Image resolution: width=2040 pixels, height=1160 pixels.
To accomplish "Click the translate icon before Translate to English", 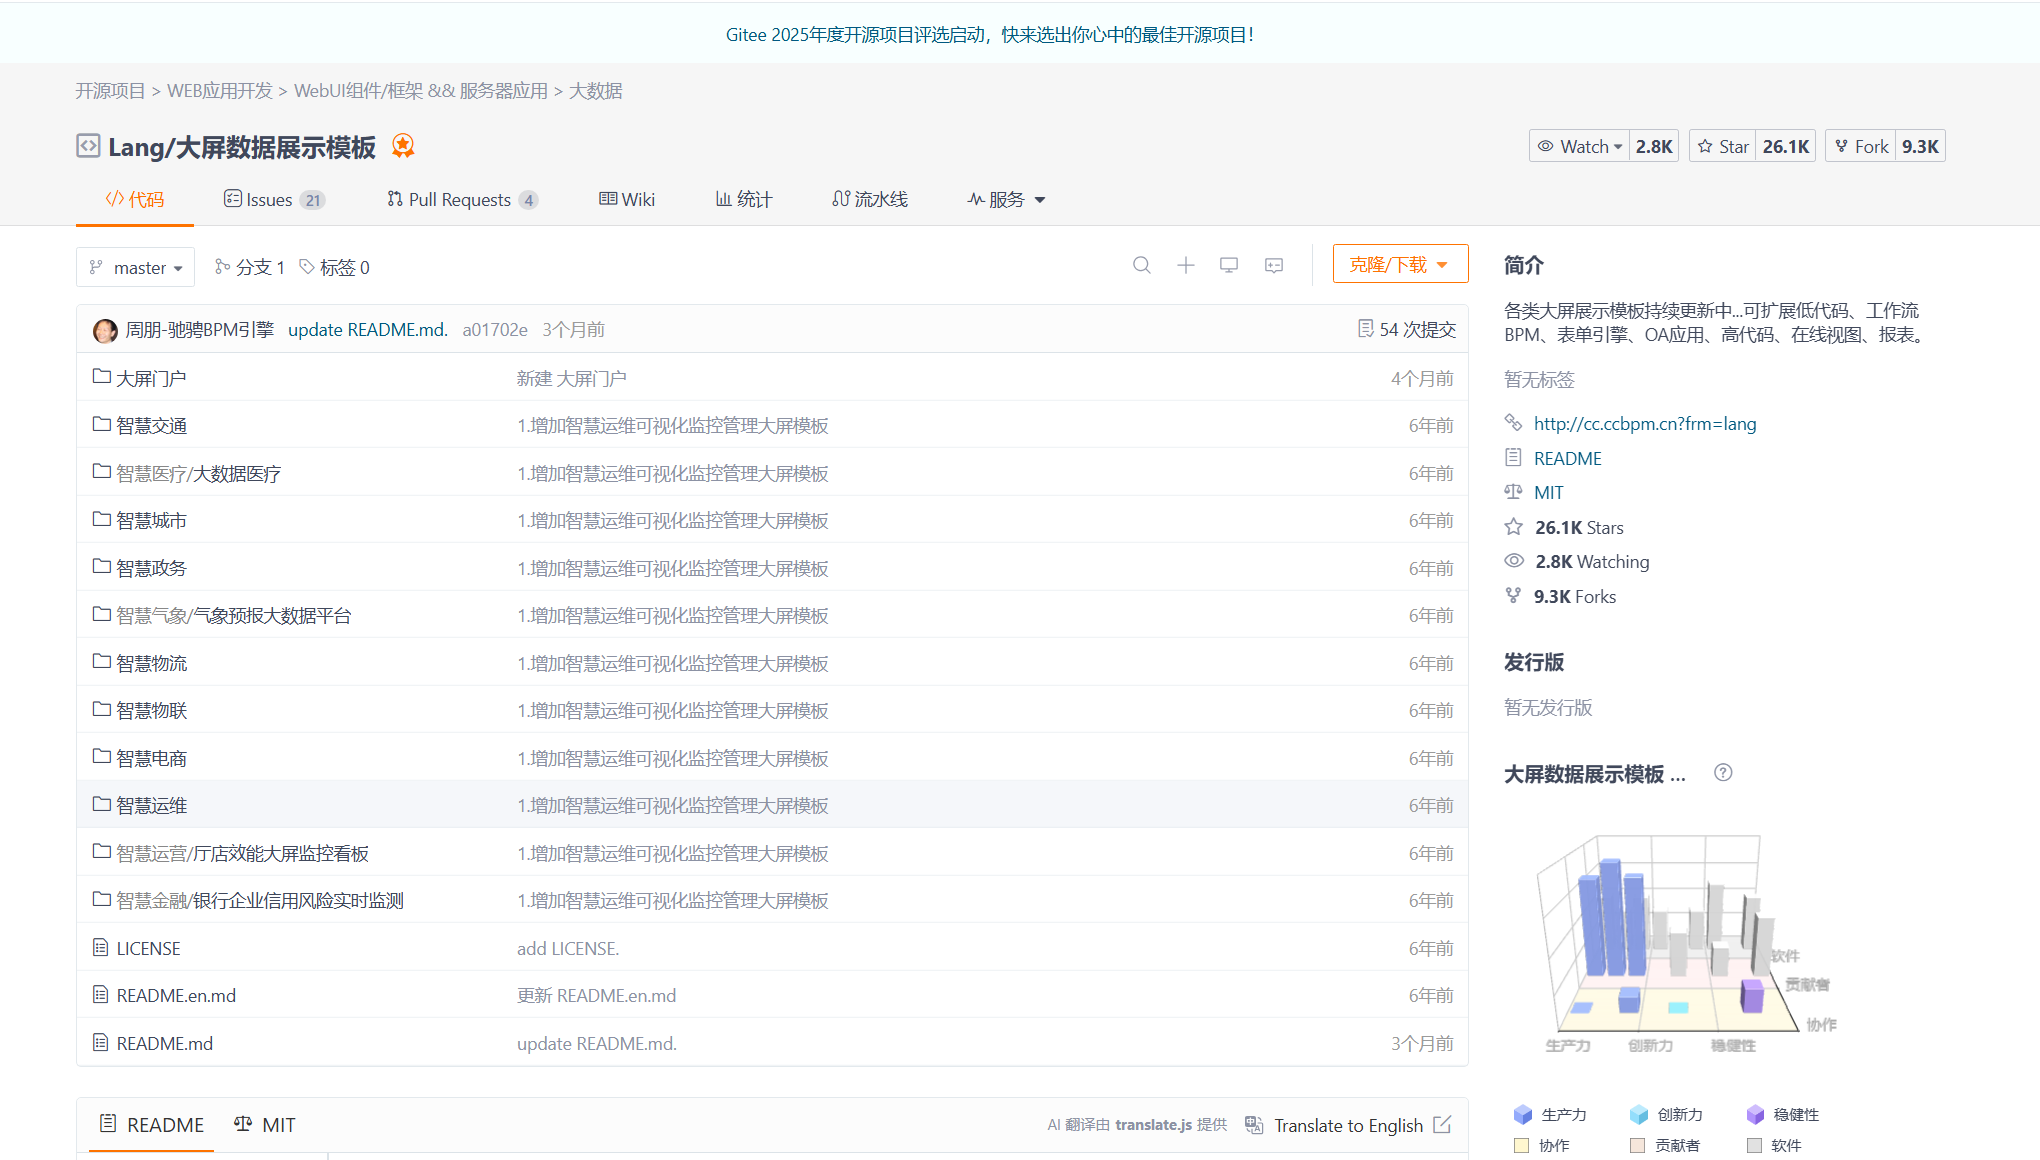I will [1254, 1125].
